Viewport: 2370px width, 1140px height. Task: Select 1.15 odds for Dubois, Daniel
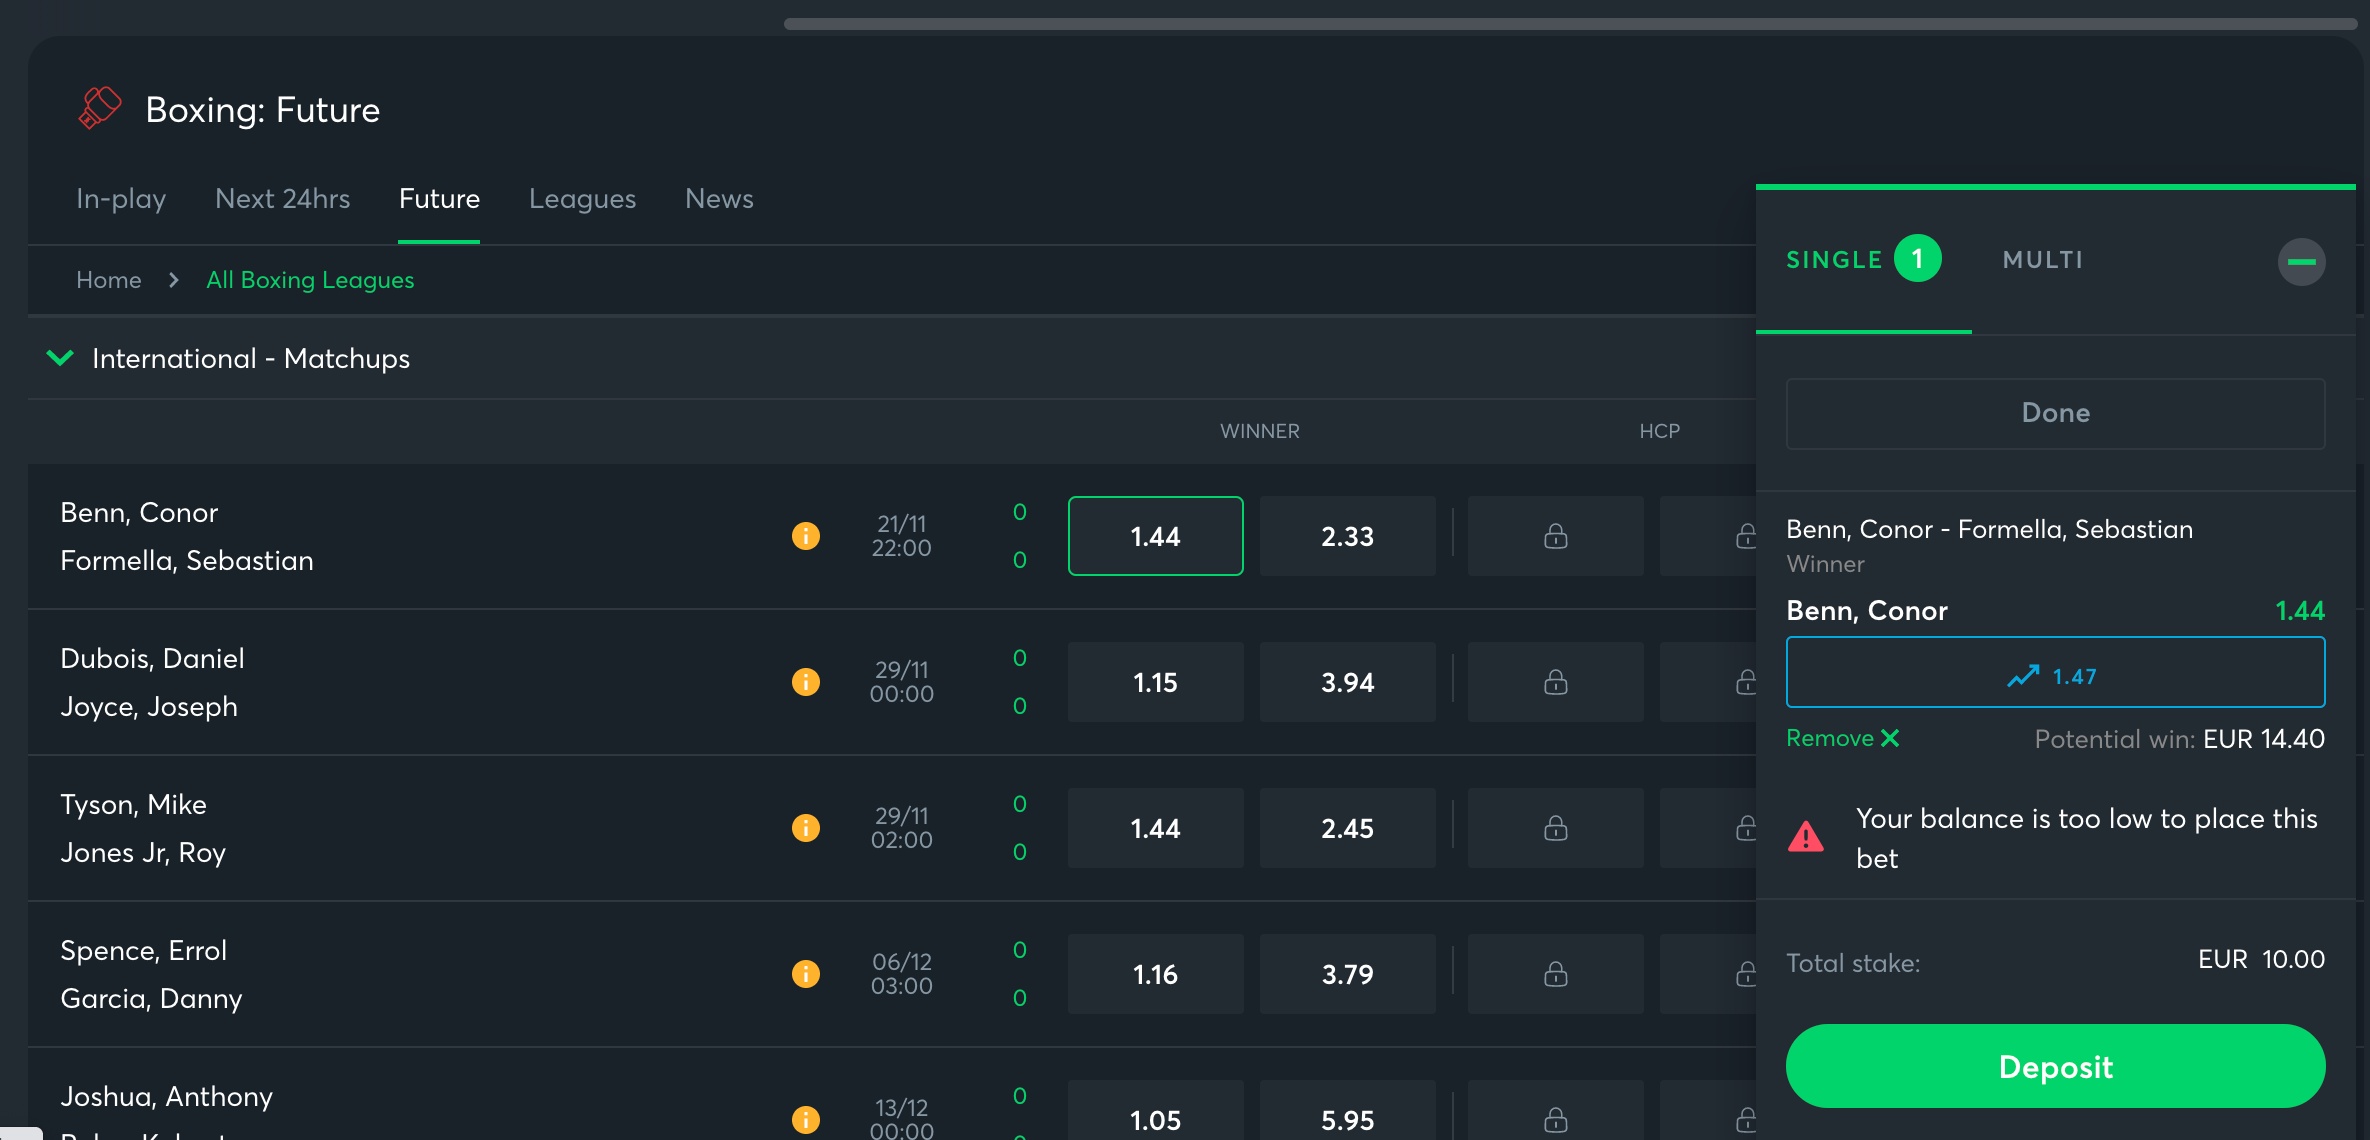tap(1155, 682)
